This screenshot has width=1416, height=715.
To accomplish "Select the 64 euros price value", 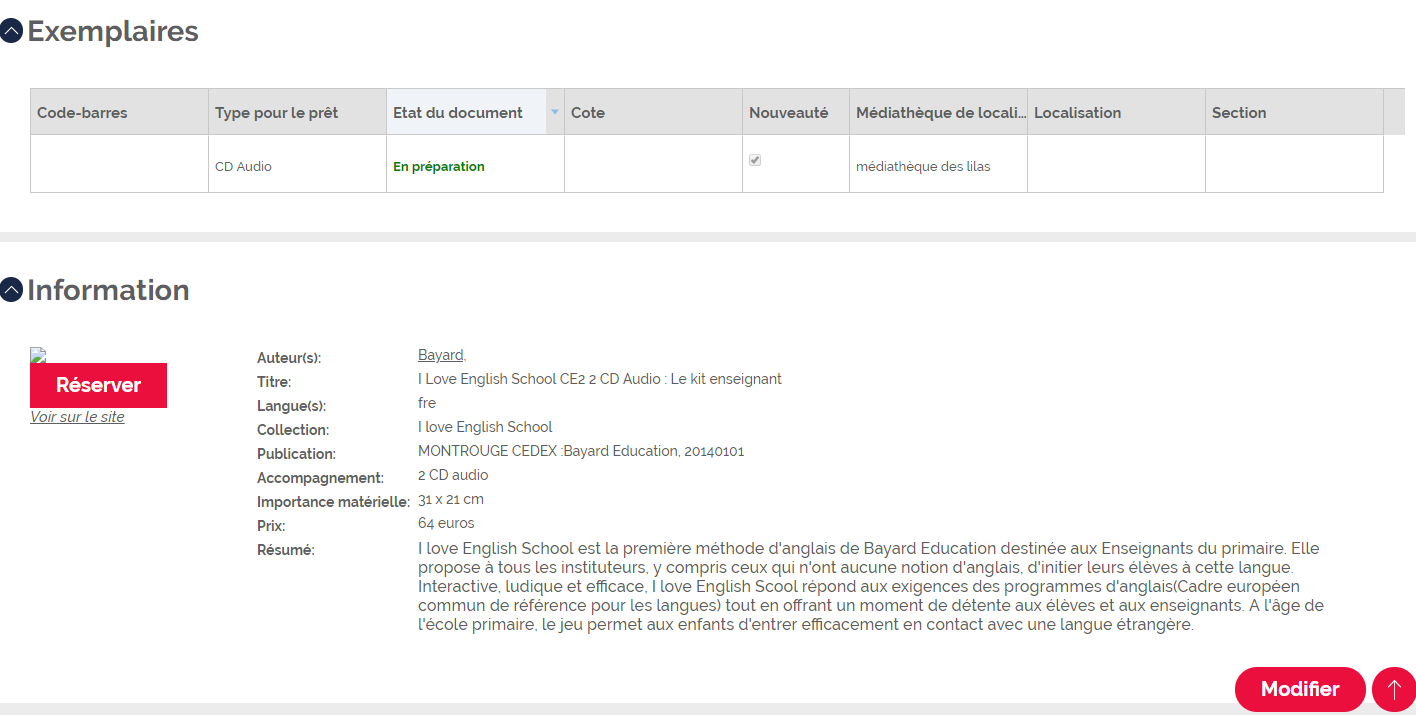I will coord(446,523).
